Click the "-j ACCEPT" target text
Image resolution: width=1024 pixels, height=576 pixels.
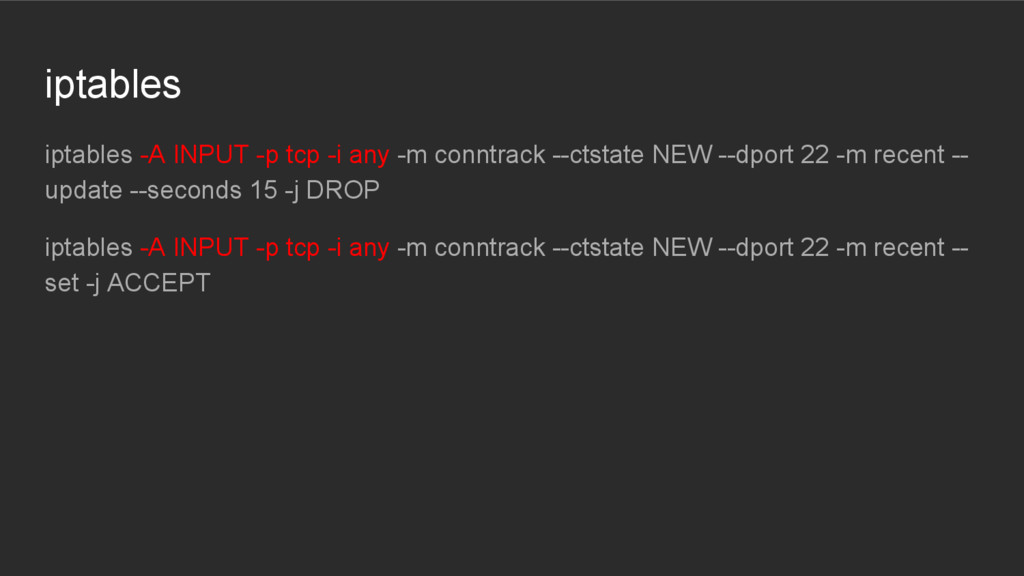pyautogui.click(x=148, y=283)
